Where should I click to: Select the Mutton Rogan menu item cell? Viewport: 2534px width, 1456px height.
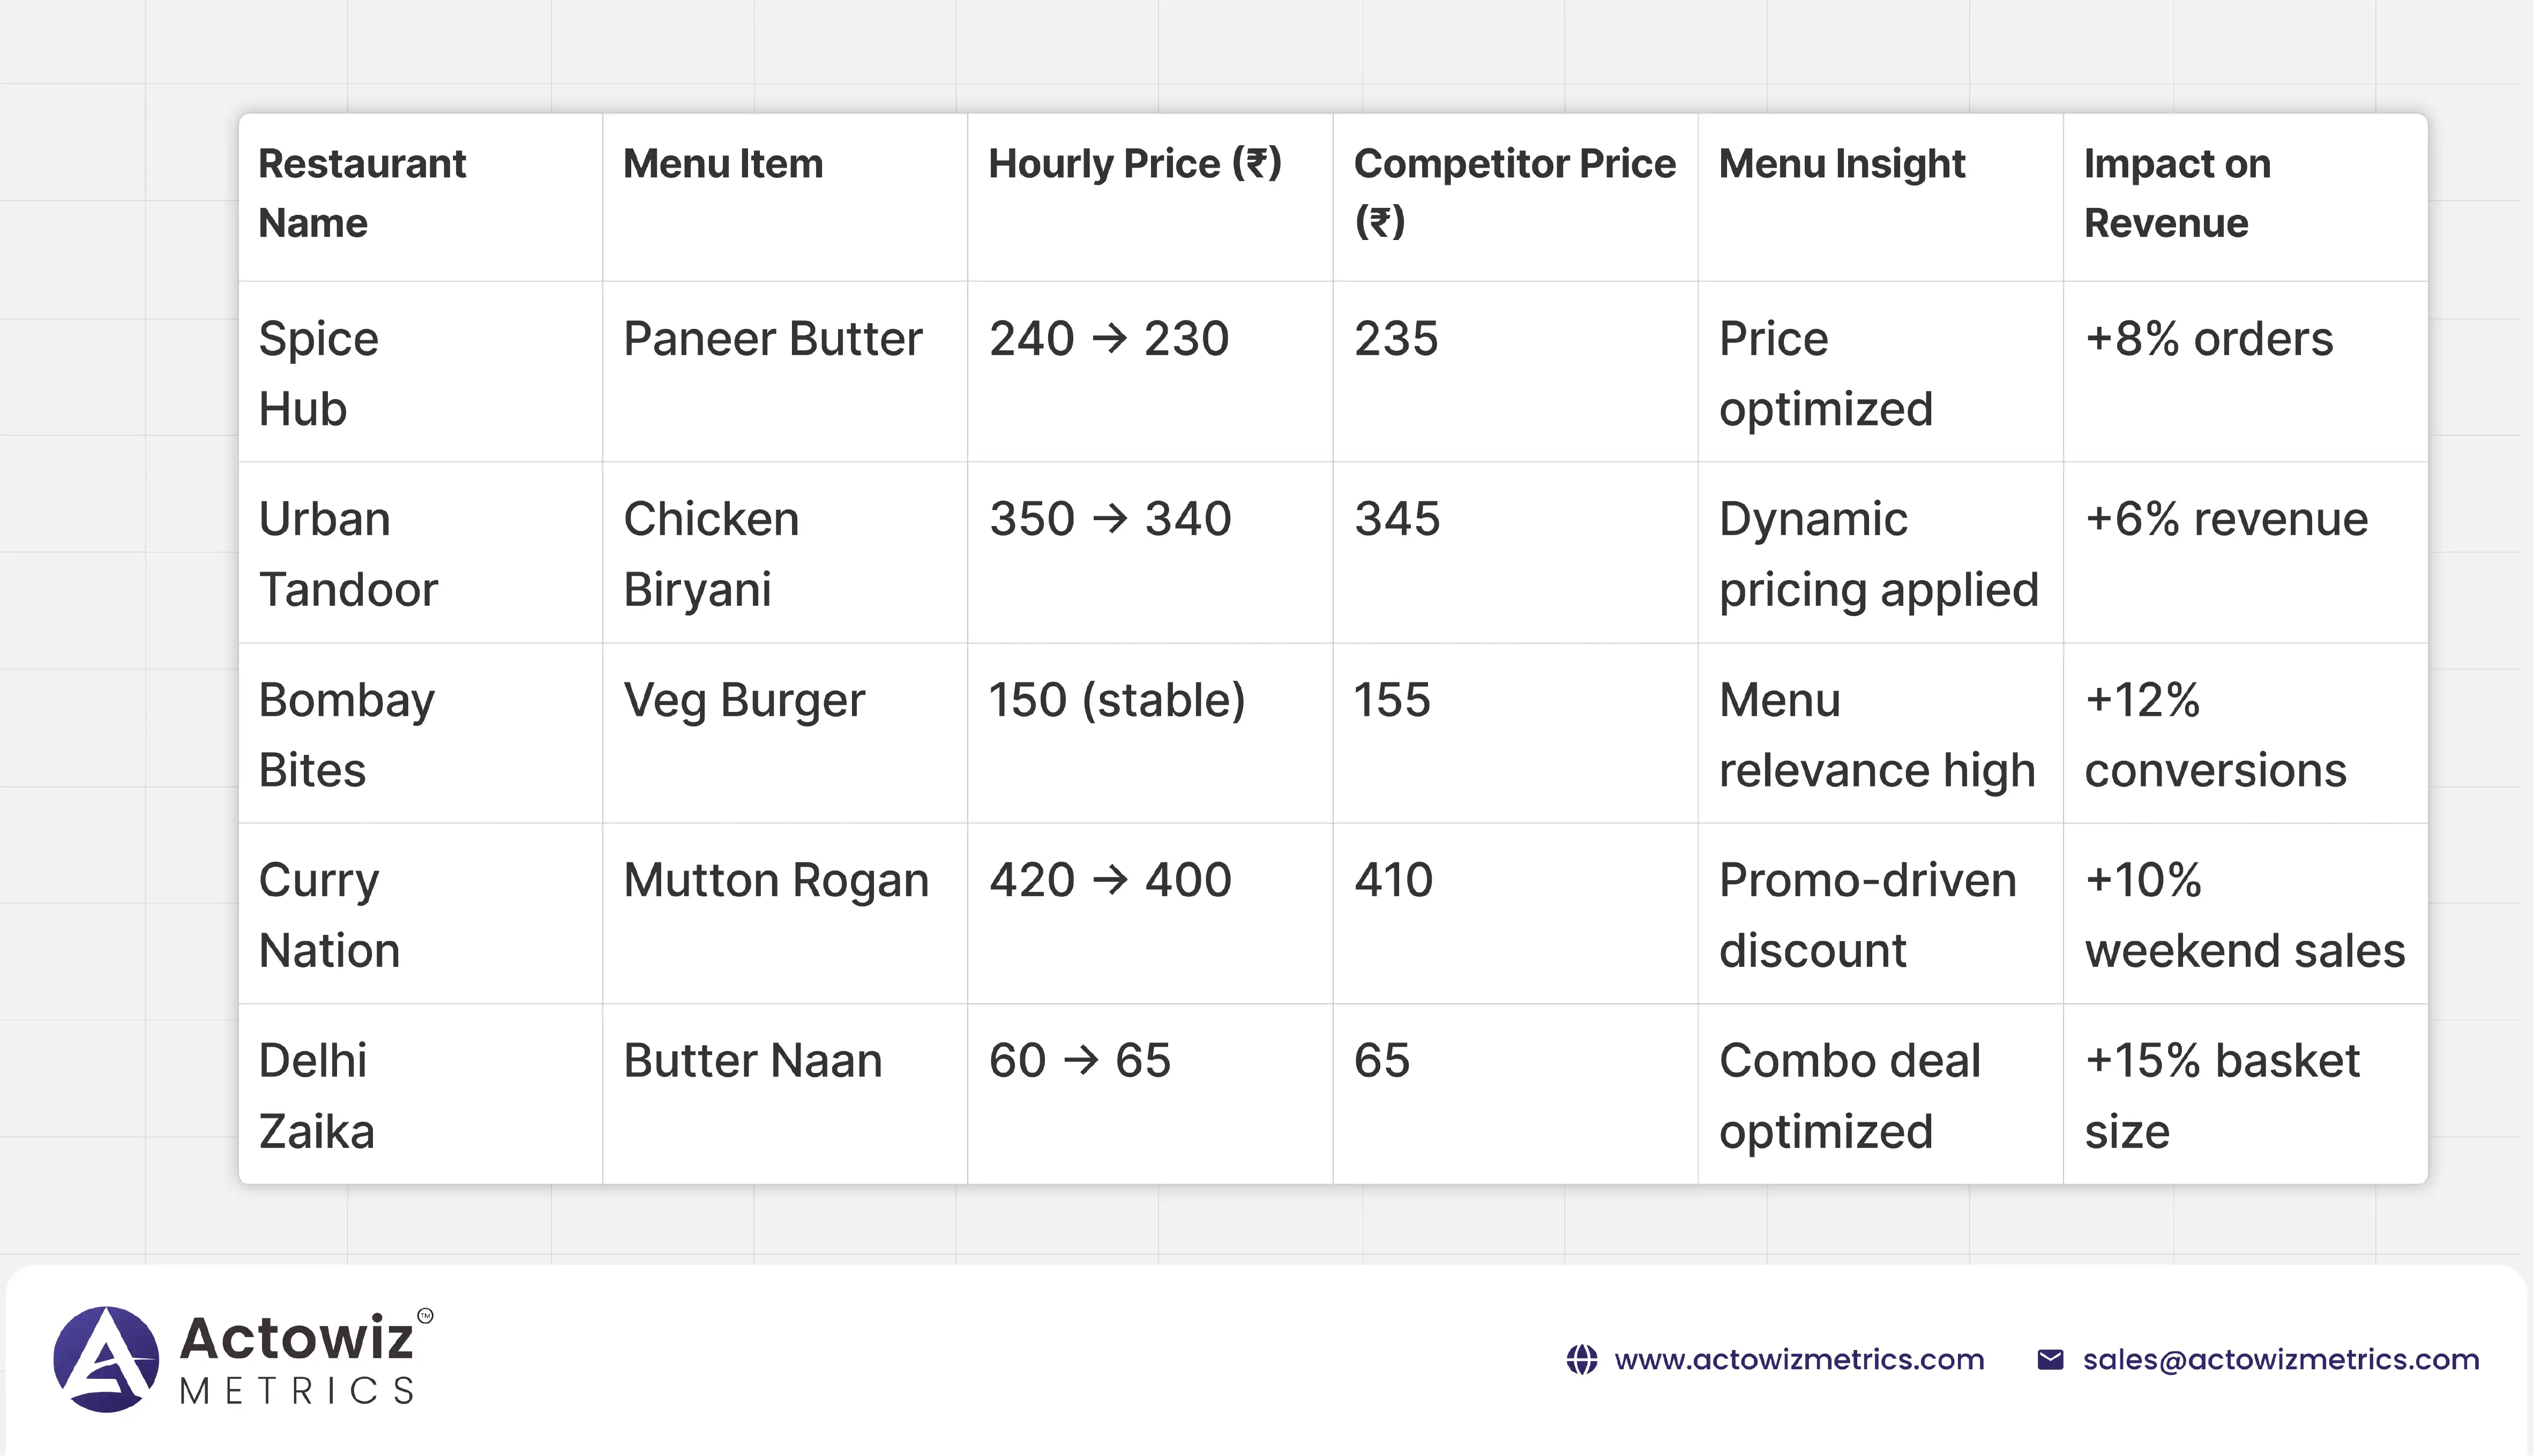click(x=776, y=880)
